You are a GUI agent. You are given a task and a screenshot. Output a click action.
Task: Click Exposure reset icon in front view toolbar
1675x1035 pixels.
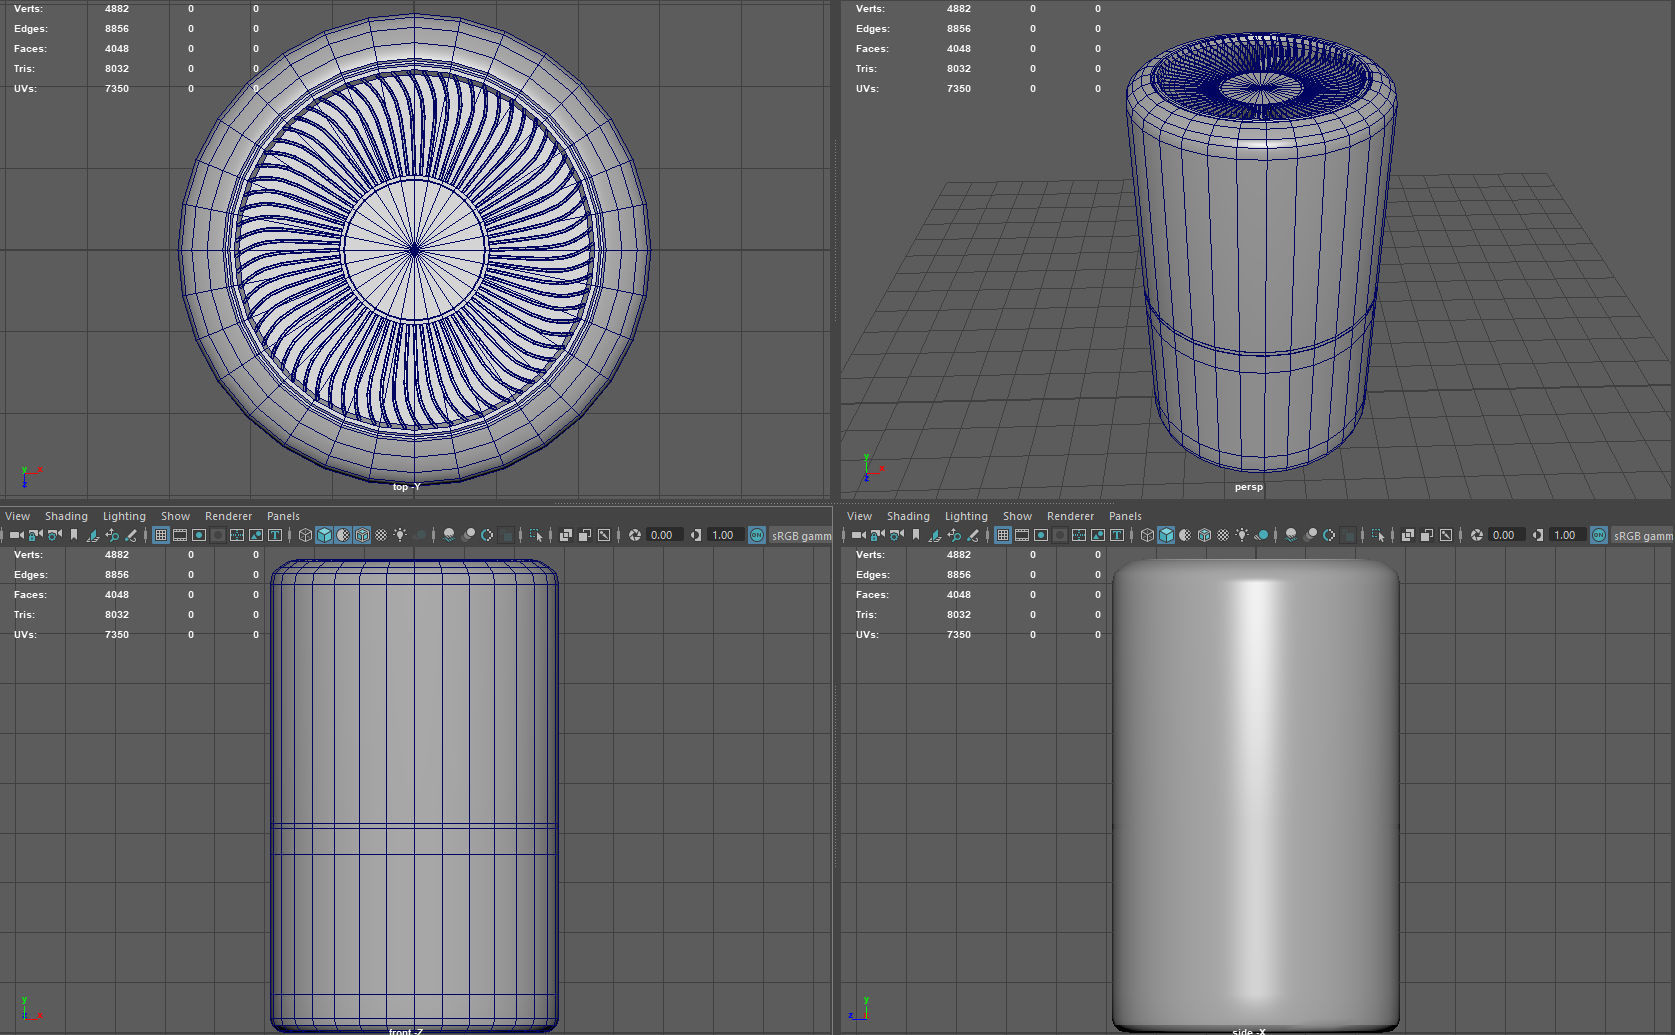pos(634,535)
